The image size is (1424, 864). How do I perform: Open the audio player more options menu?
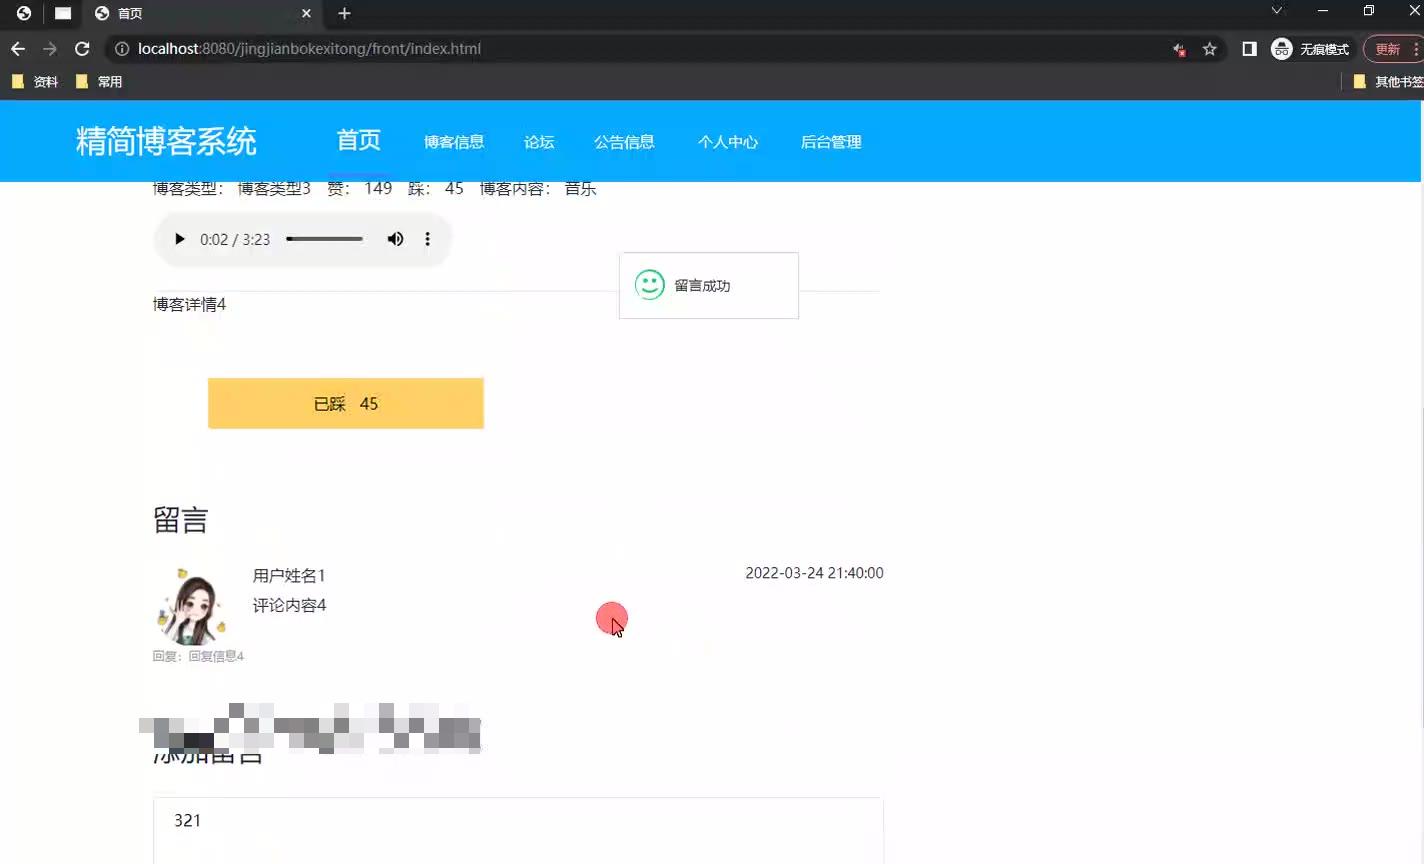point(427,239)
